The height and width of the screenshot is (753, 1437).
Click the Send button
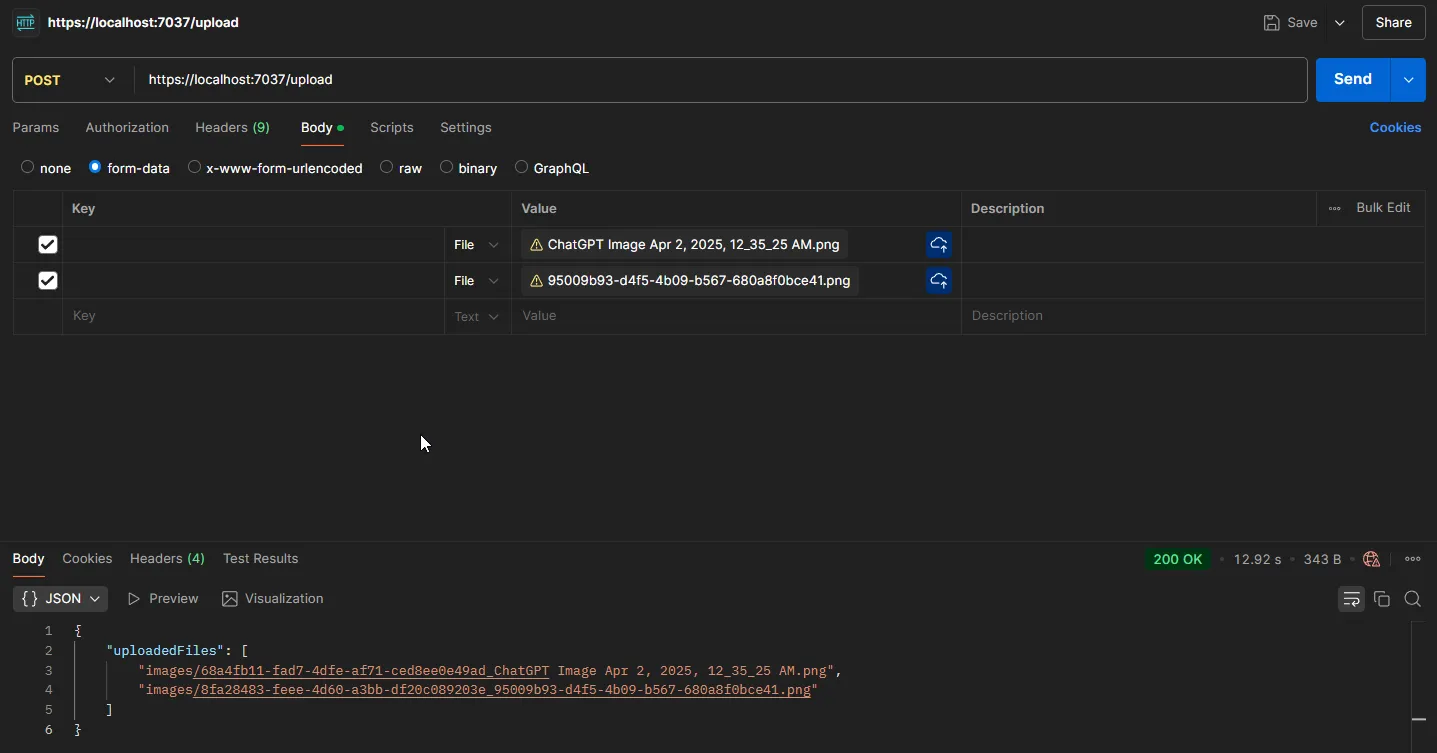click(x=1352, y=80)
